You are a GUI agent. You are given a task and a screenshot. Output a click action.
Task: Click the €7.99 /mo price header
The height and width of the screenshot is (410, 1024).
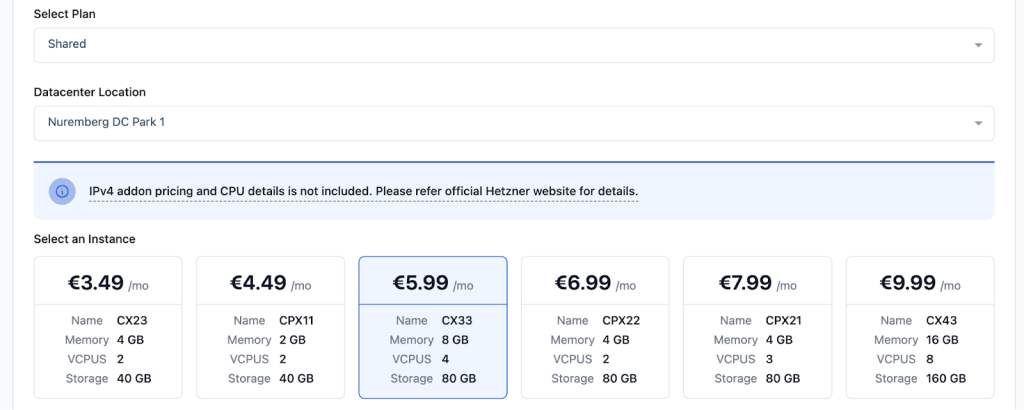coord(757,283)
